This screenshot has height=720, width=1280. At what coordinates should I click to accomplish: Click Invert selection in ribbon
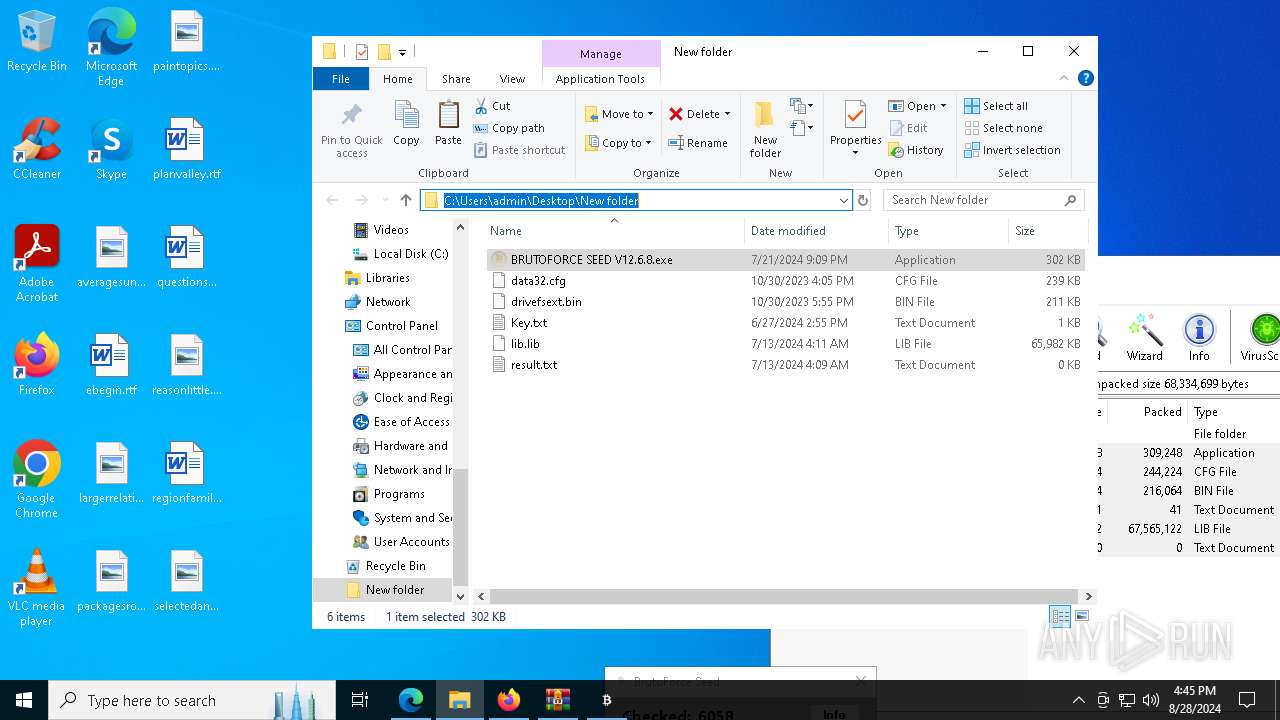tap(1012, 150)
